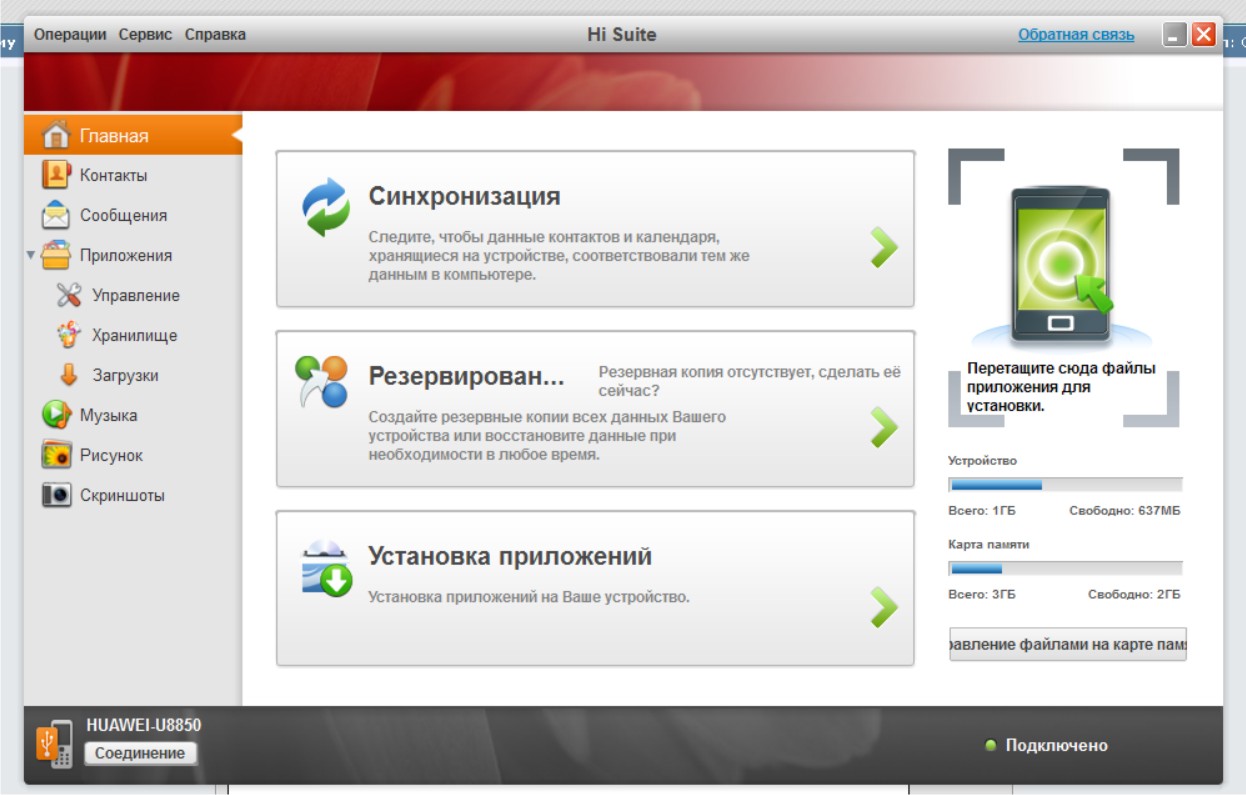Image resolution: width=1246 pixels, height=795 pixels.
Task: Click the 'Свободно: 2ГБ' text
Action: point(1134,594)
